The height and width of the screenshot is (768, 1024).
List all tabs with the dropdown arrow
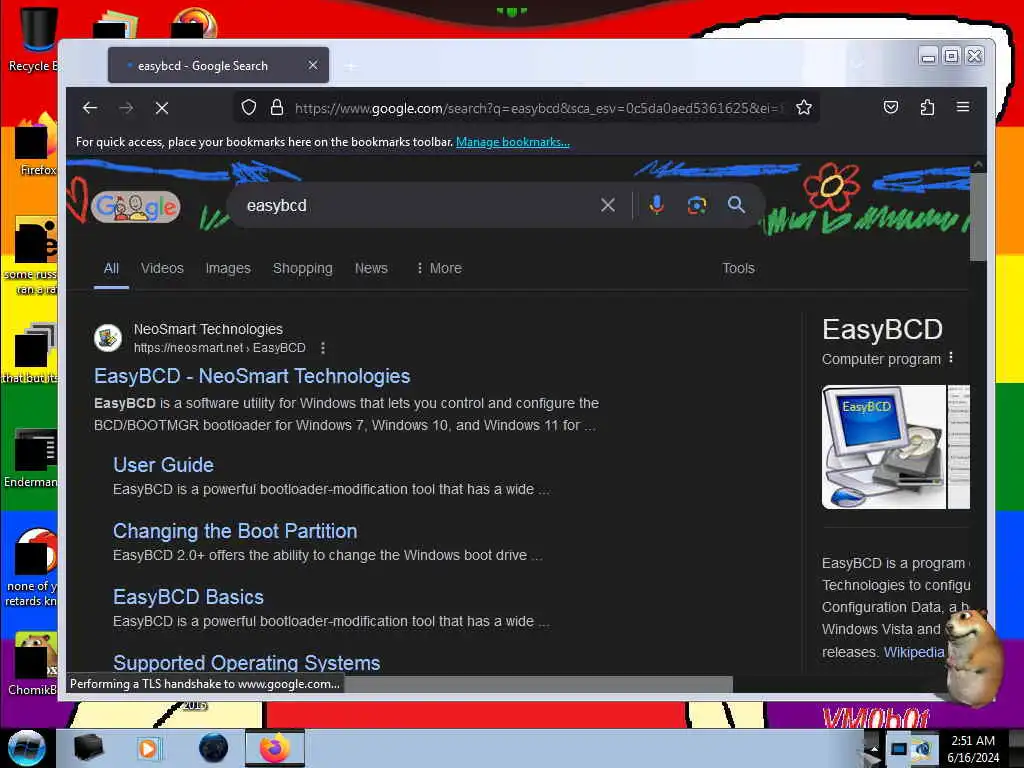pyautogui.click(x=857, y=65)
